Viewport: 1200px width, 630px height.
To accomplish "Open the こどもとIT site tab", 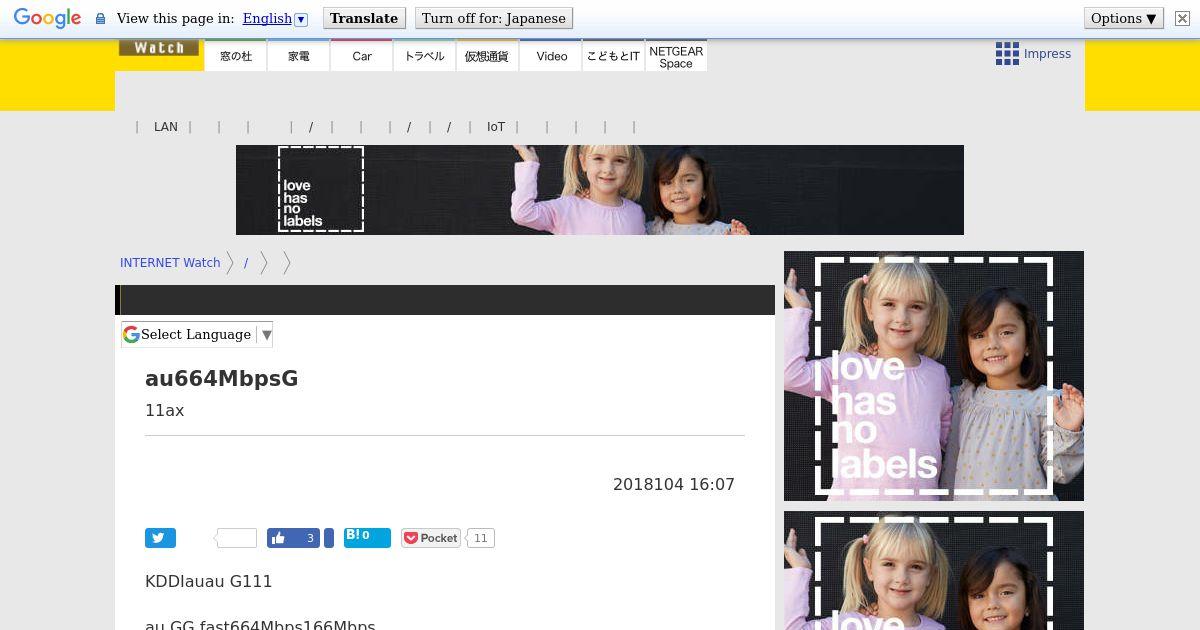I will click(613, 56).
